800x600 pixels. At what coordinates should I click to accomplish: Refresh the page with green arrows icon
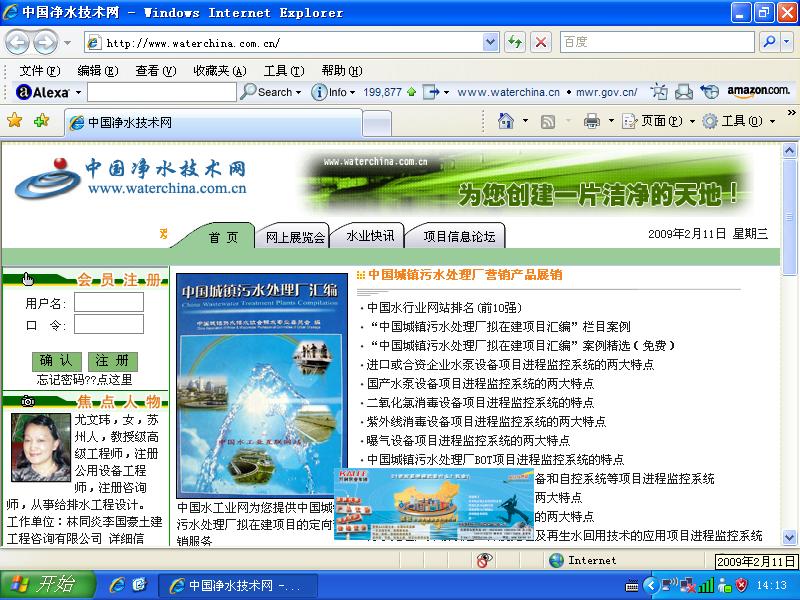(515, 42)
